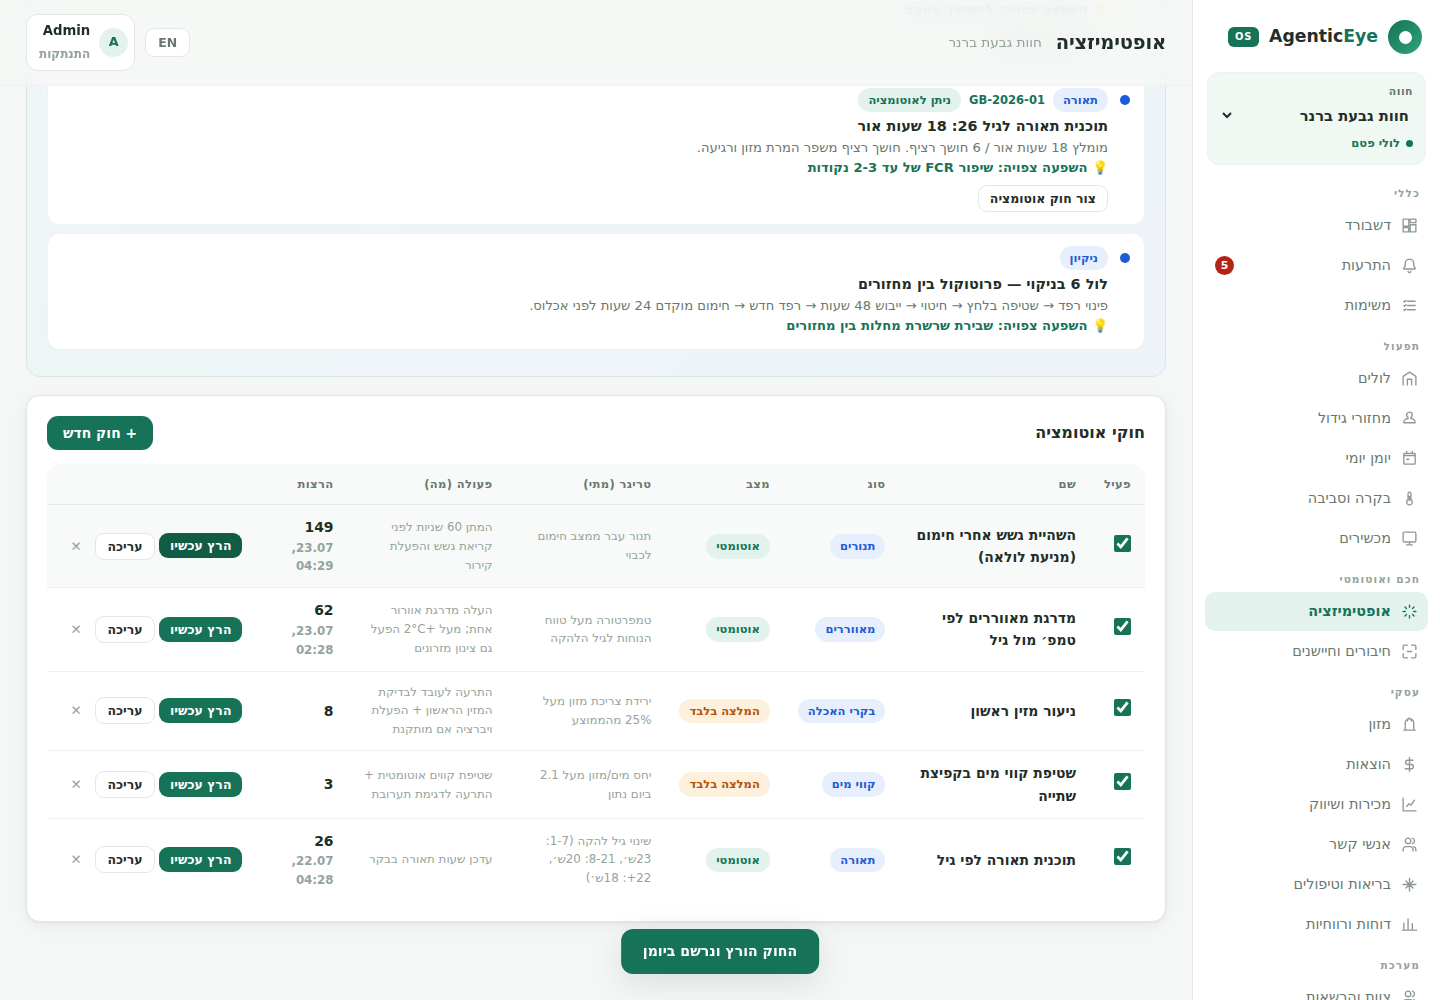
Task: Click the דשבורד dashboard icon in sidebar
Action: [x=1409, y=226]
